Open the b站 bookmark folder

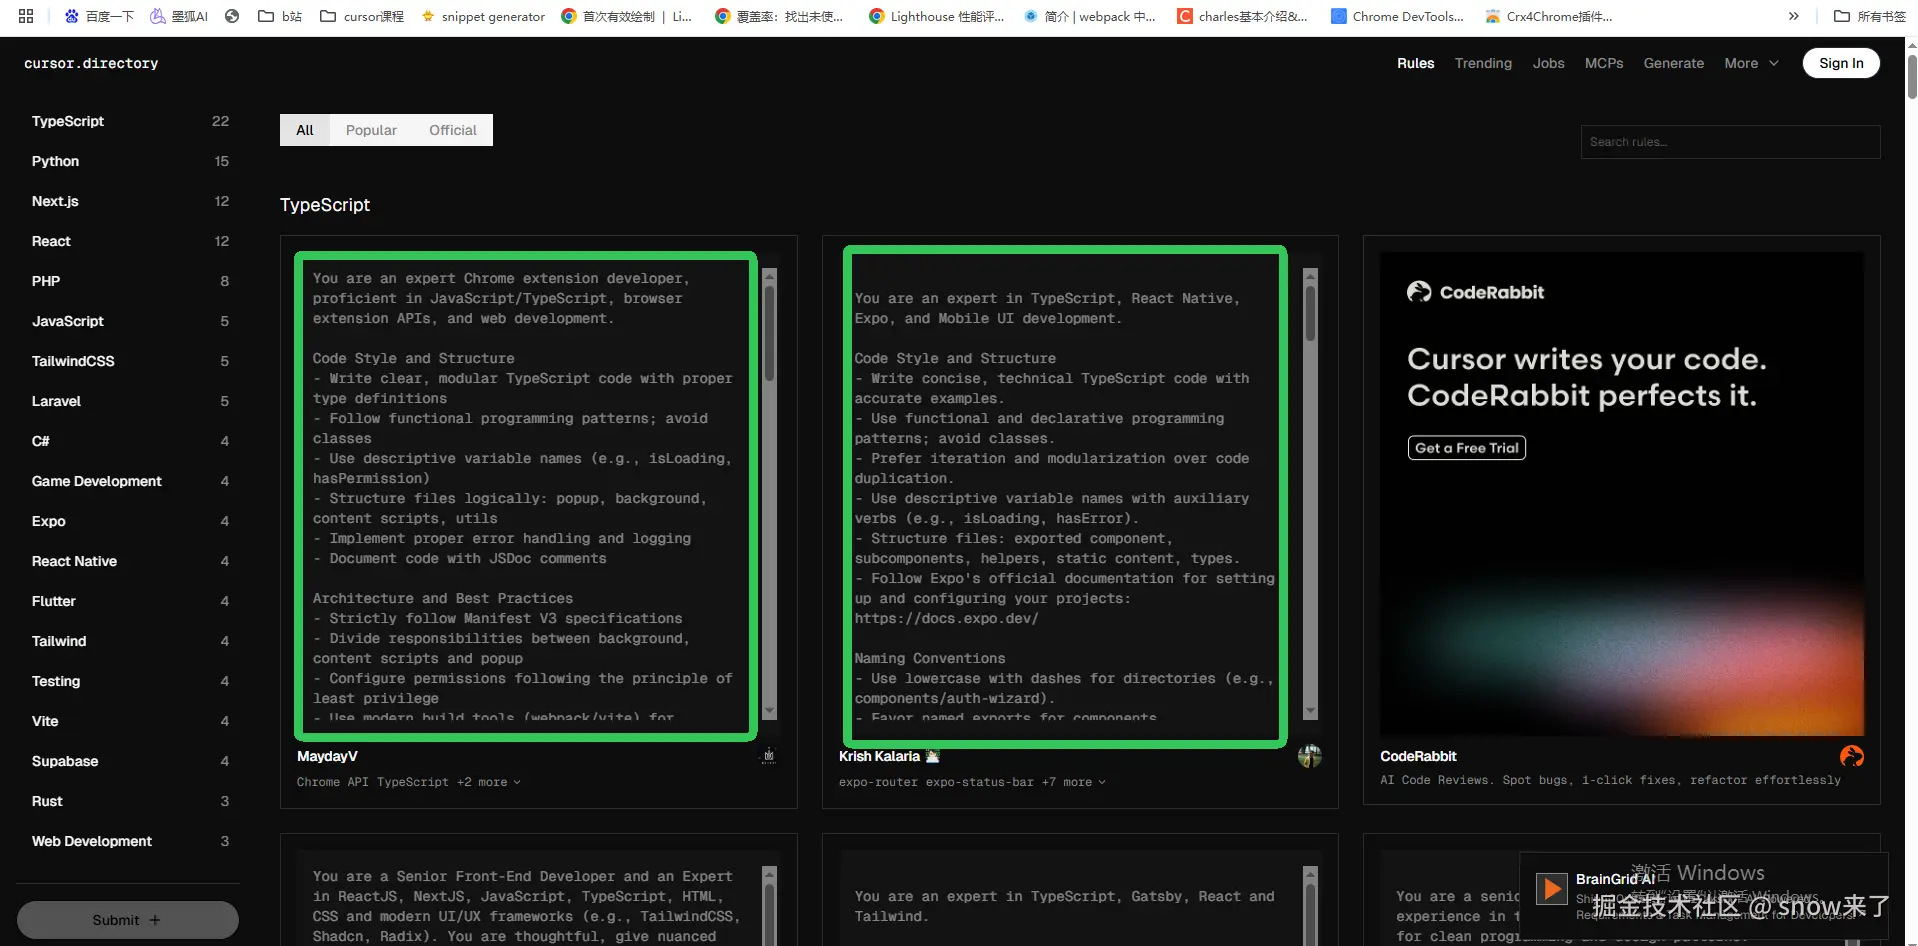point(280,16)
